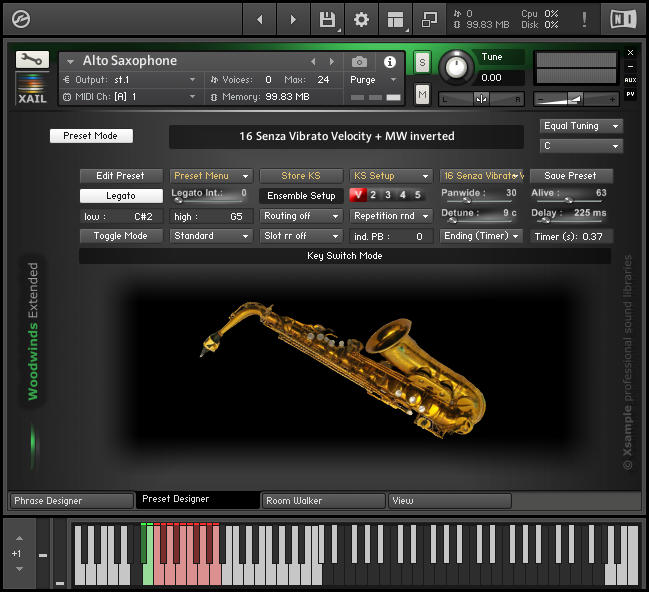The width and height of the screenshot is (649, 592).
Task: Toggle Preset Mode button
Action: tap(91, 136)
